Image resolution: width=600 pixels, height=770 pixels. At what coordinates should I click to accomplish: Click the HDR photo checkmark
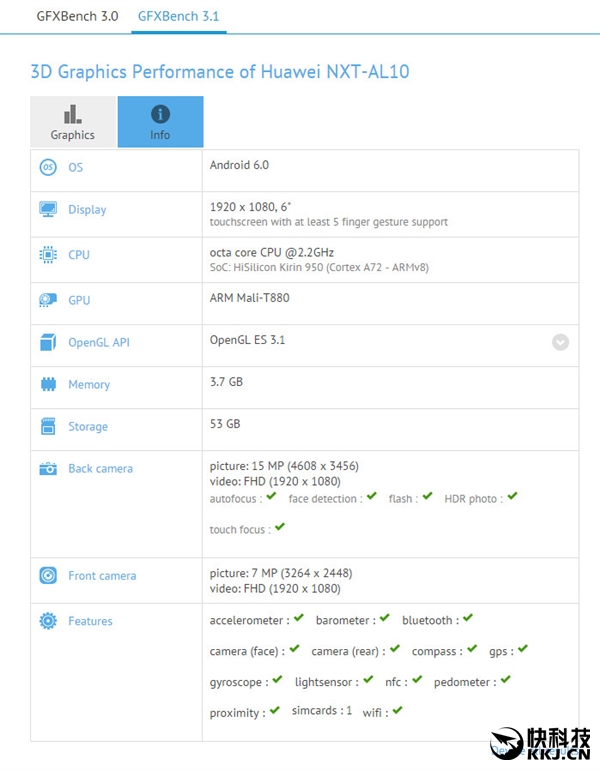pos(513,496)
